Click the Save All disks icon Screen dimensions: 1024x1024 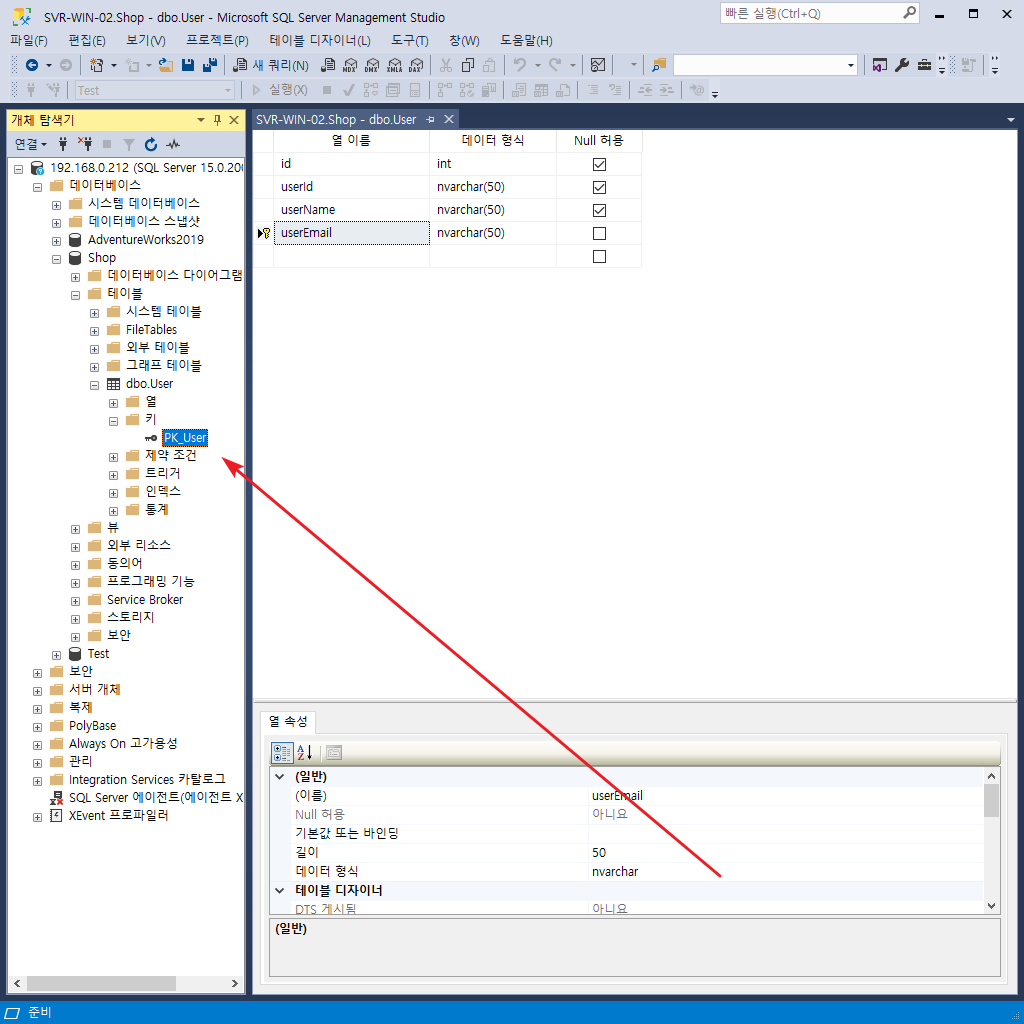[210, 65]
